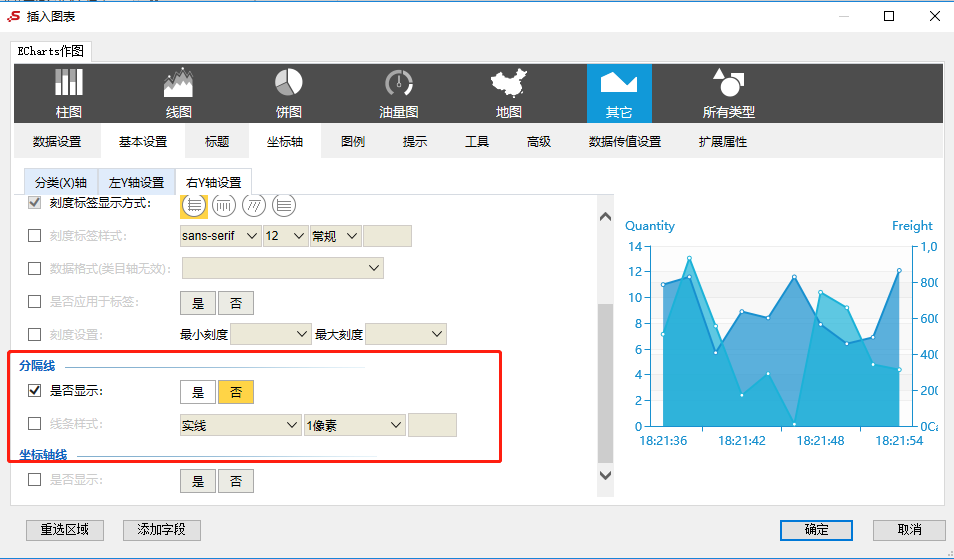The image size is (954, 559).
Task: Open the 左Y轴设置 sub-tab
Action: tap(136, 182)
